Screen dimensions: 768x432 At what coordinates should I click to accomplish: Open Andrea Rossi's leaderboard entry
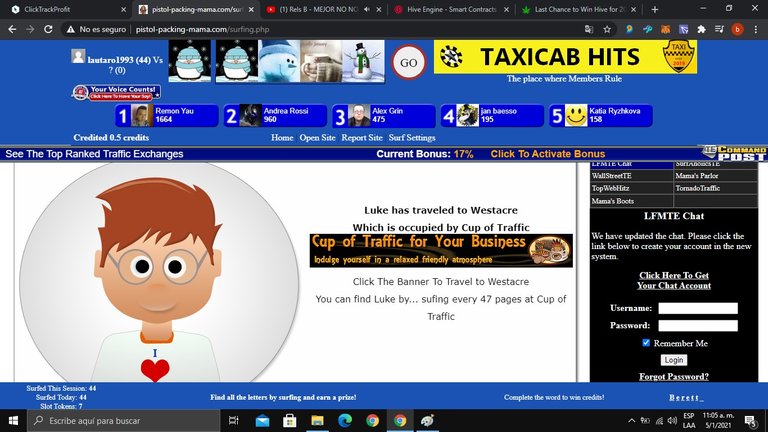275,116
